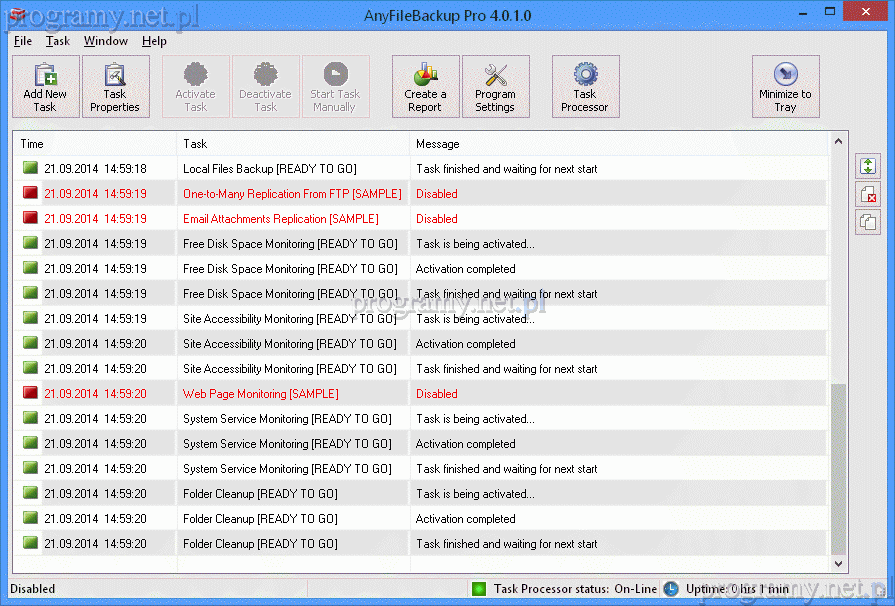
Task: Open Task Properties from the toolbar
Action: pos(115,86)
